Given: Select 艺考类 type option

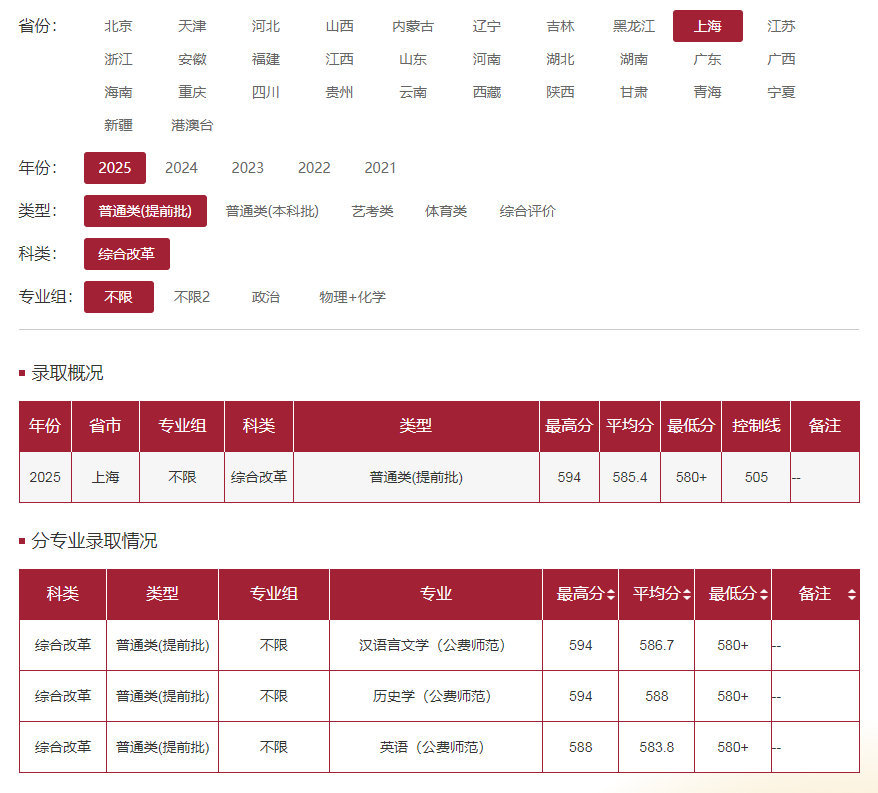Looking at the screenshot, I should click(x=372, y=211).
